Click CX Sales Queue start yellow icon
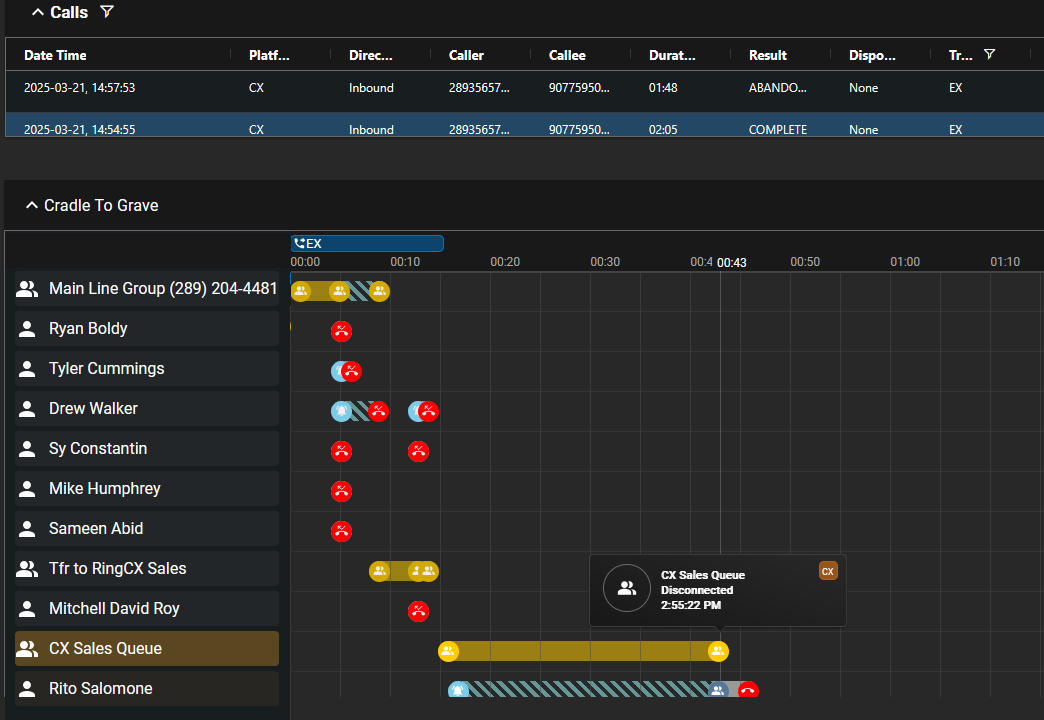 (448, 651)
